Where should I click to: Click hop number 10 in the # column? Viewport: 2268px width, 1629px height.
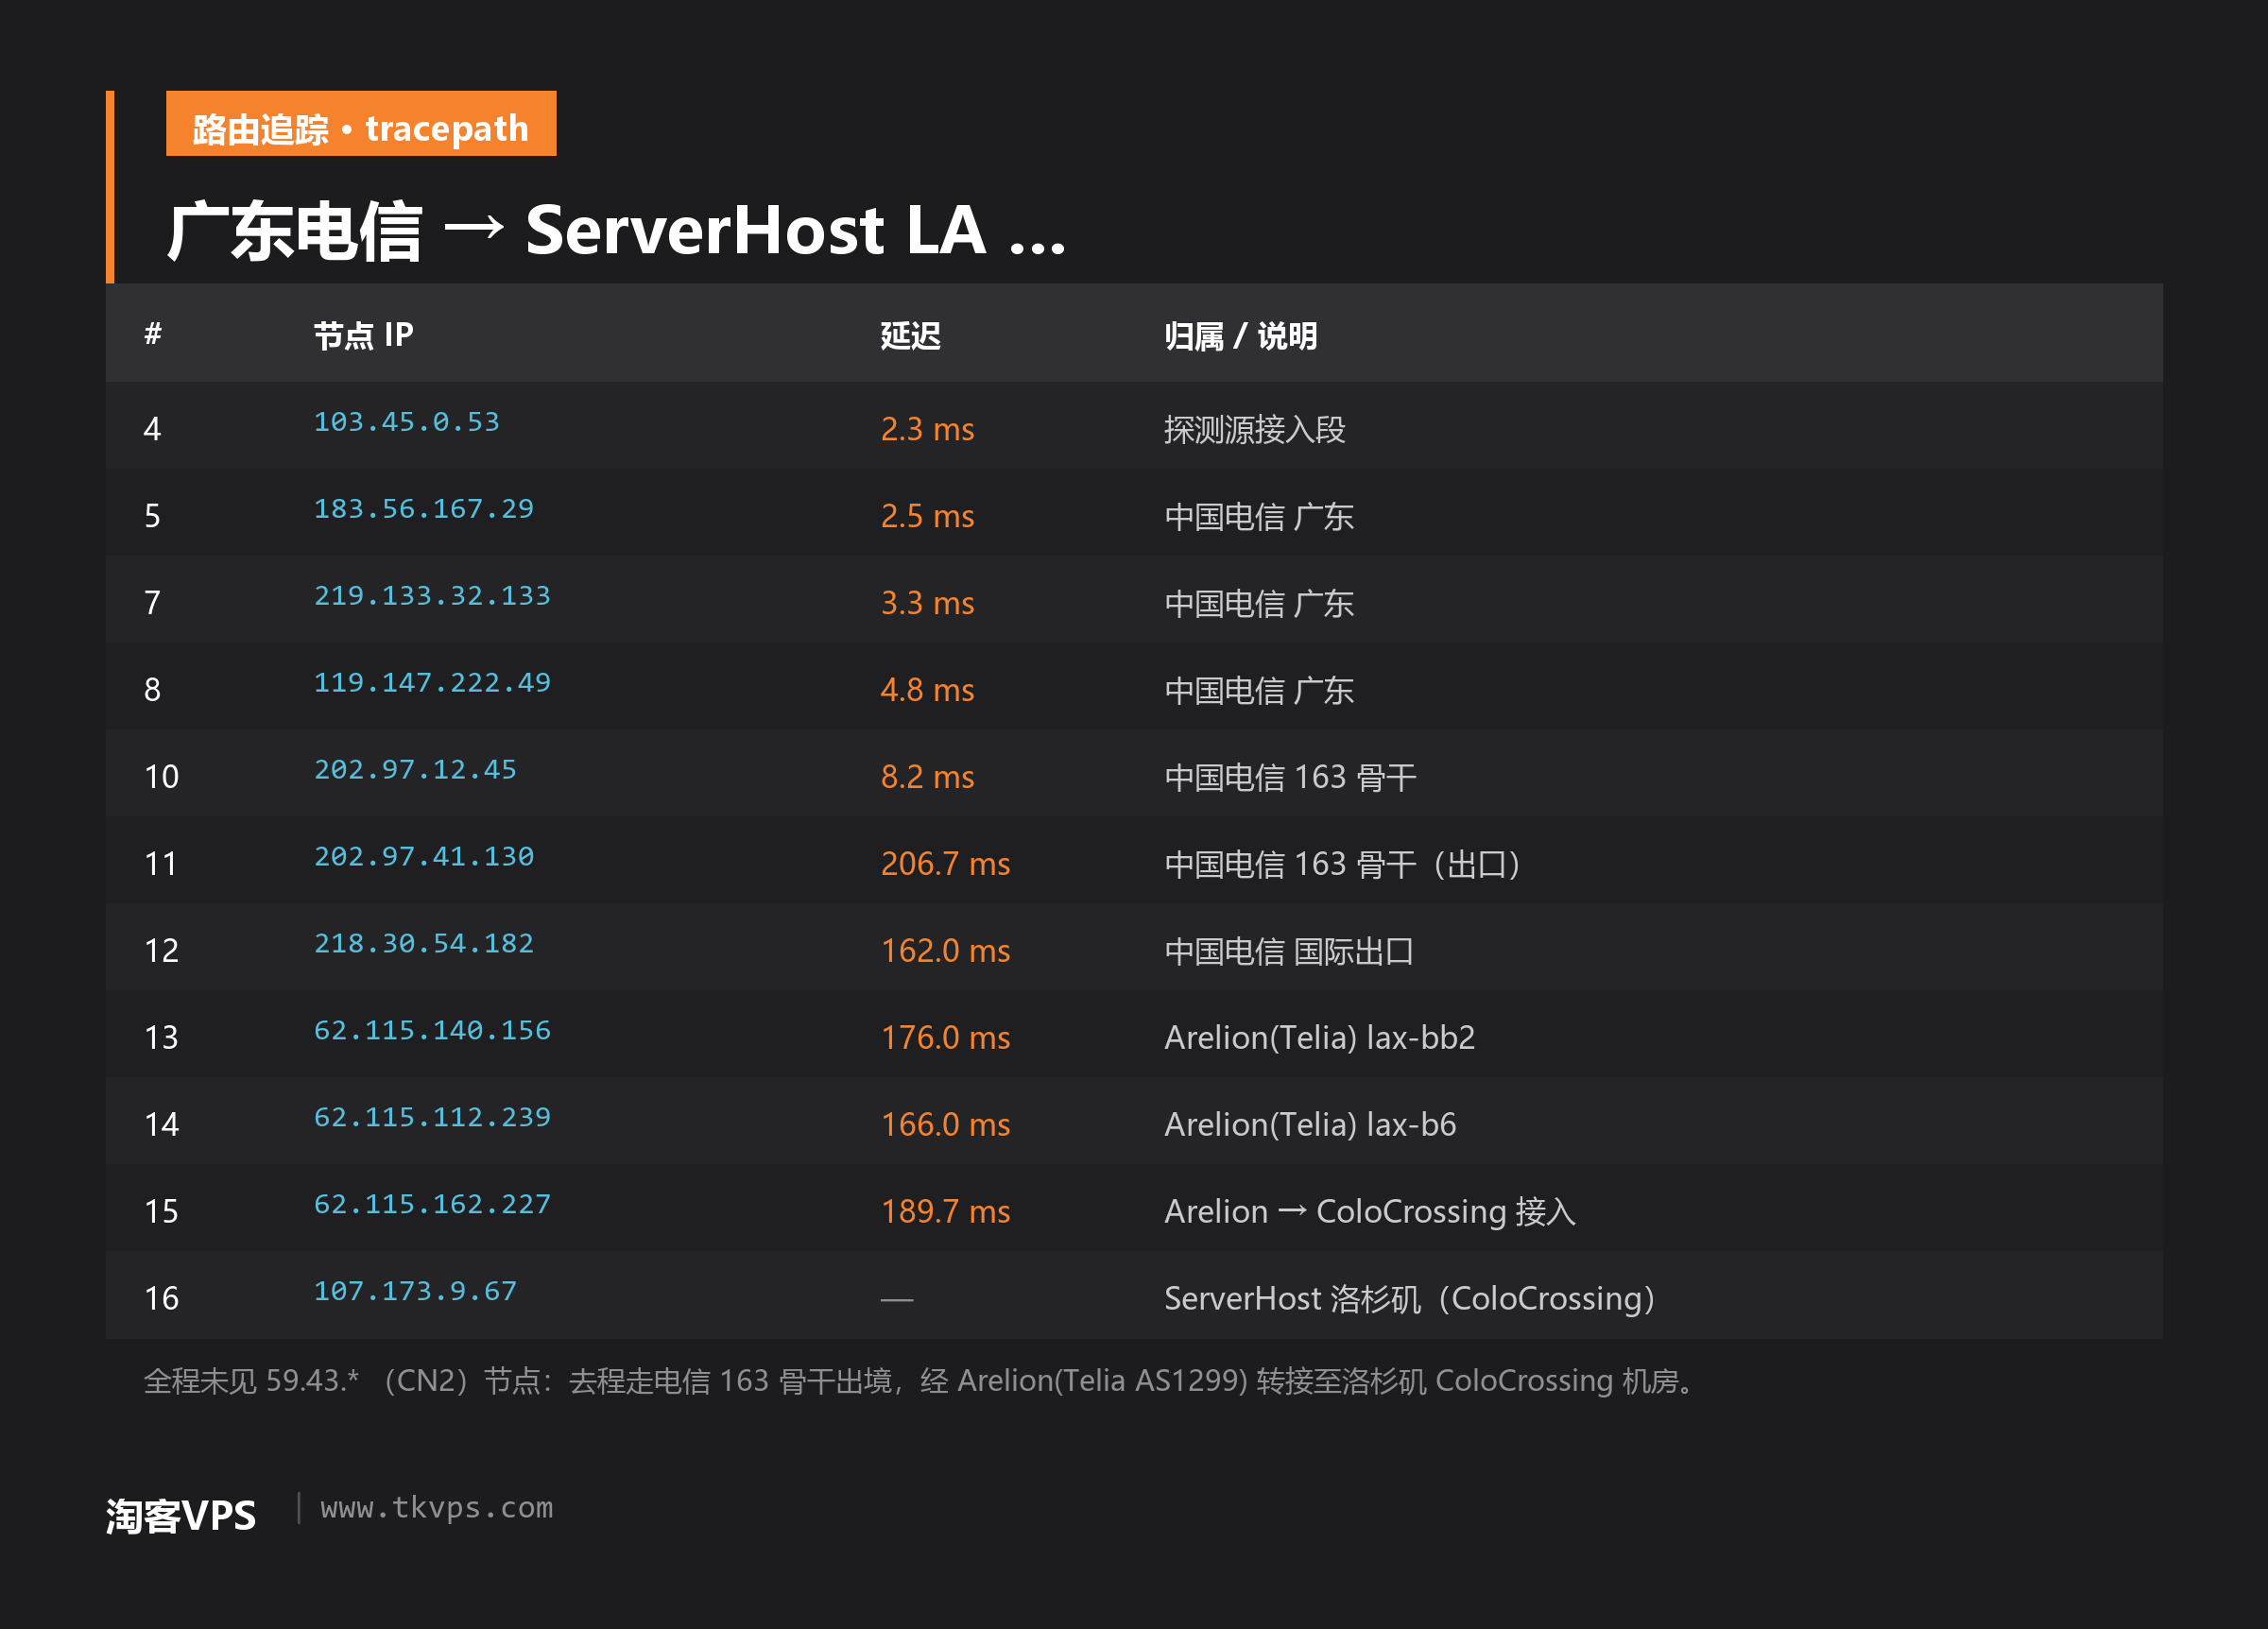[161, 777]
